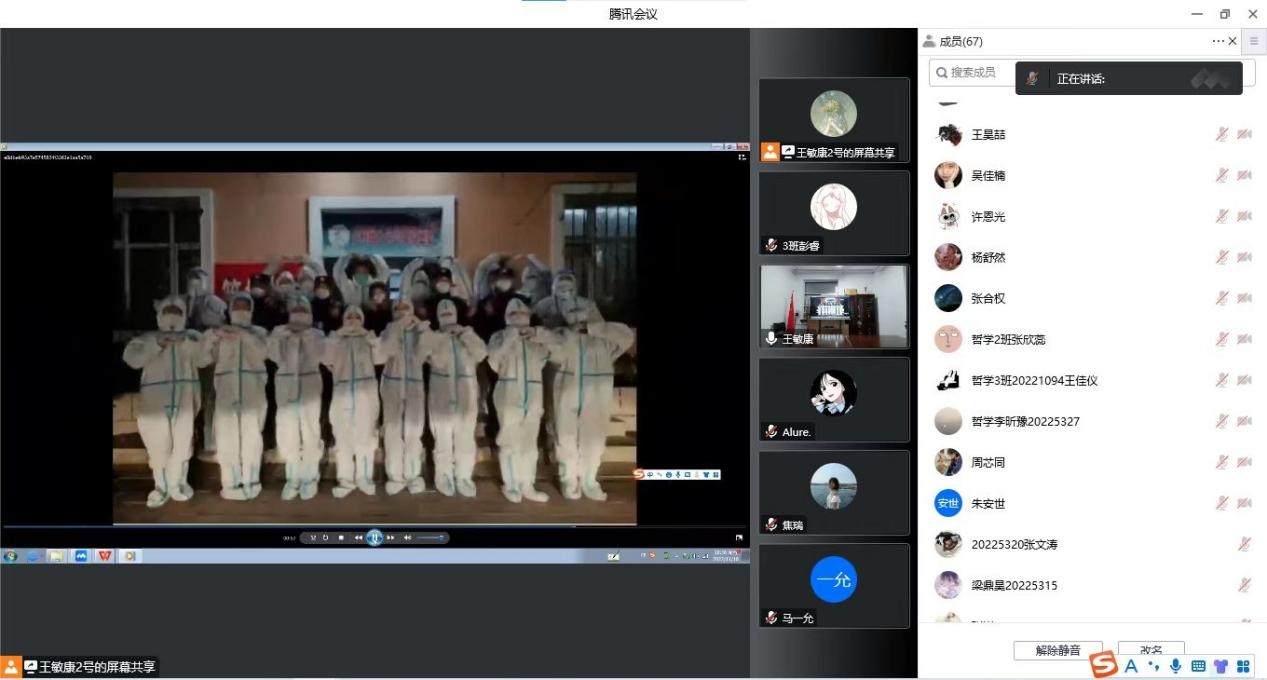Toggle microphone icon for 20225320张文涛
Screen dimensions: 1267x680
click(x=1244, y=544)
